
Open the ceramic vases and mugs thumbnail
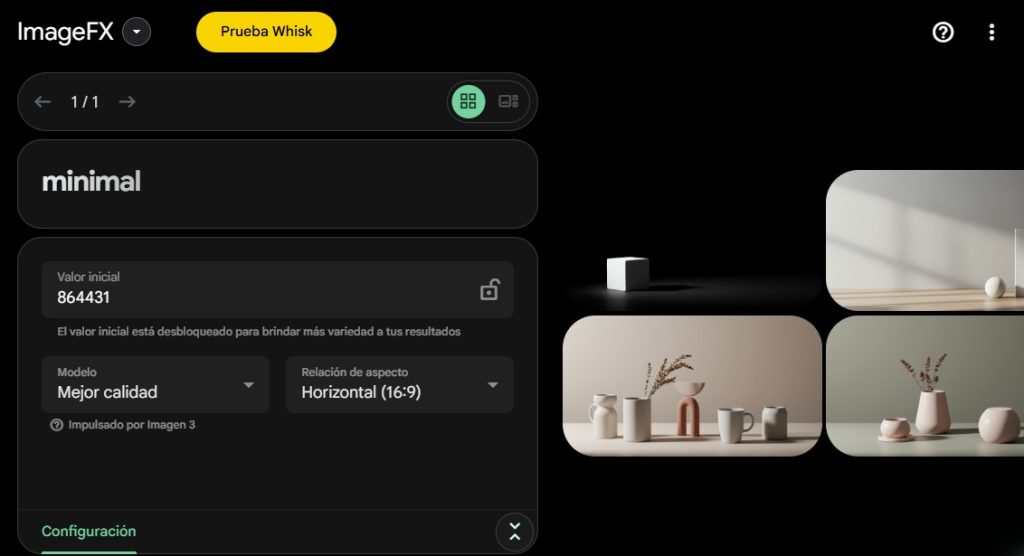tap(692, 385)
